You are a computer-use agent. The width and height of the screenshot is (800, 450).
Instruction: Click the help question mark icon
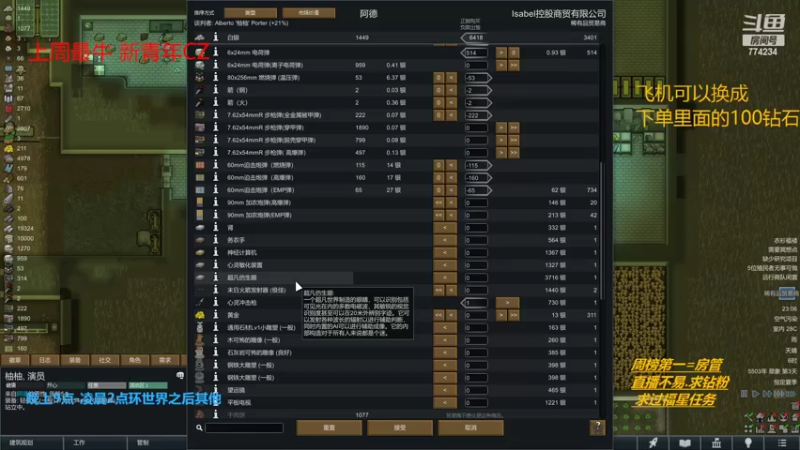(x=597, y=427)
